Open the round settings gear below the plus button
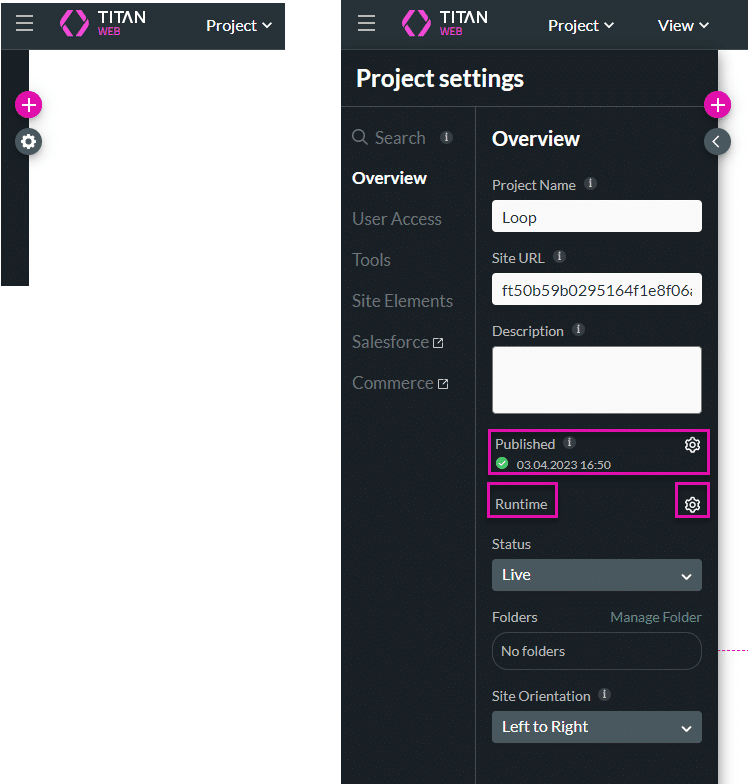Viewport: 748px width, 784px height. tap(29, 142)
